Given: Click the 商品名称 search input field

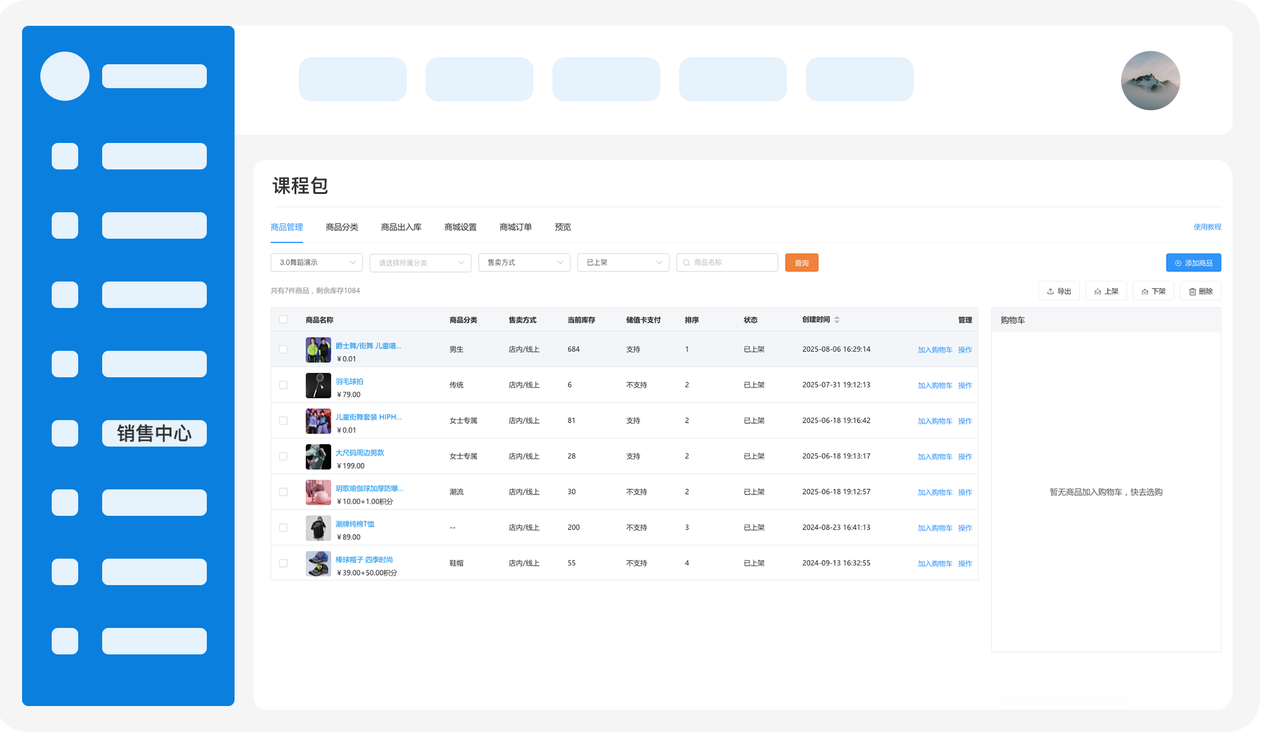Looking at the screenshot, I should pyautogui.click(x=732, y=263).
